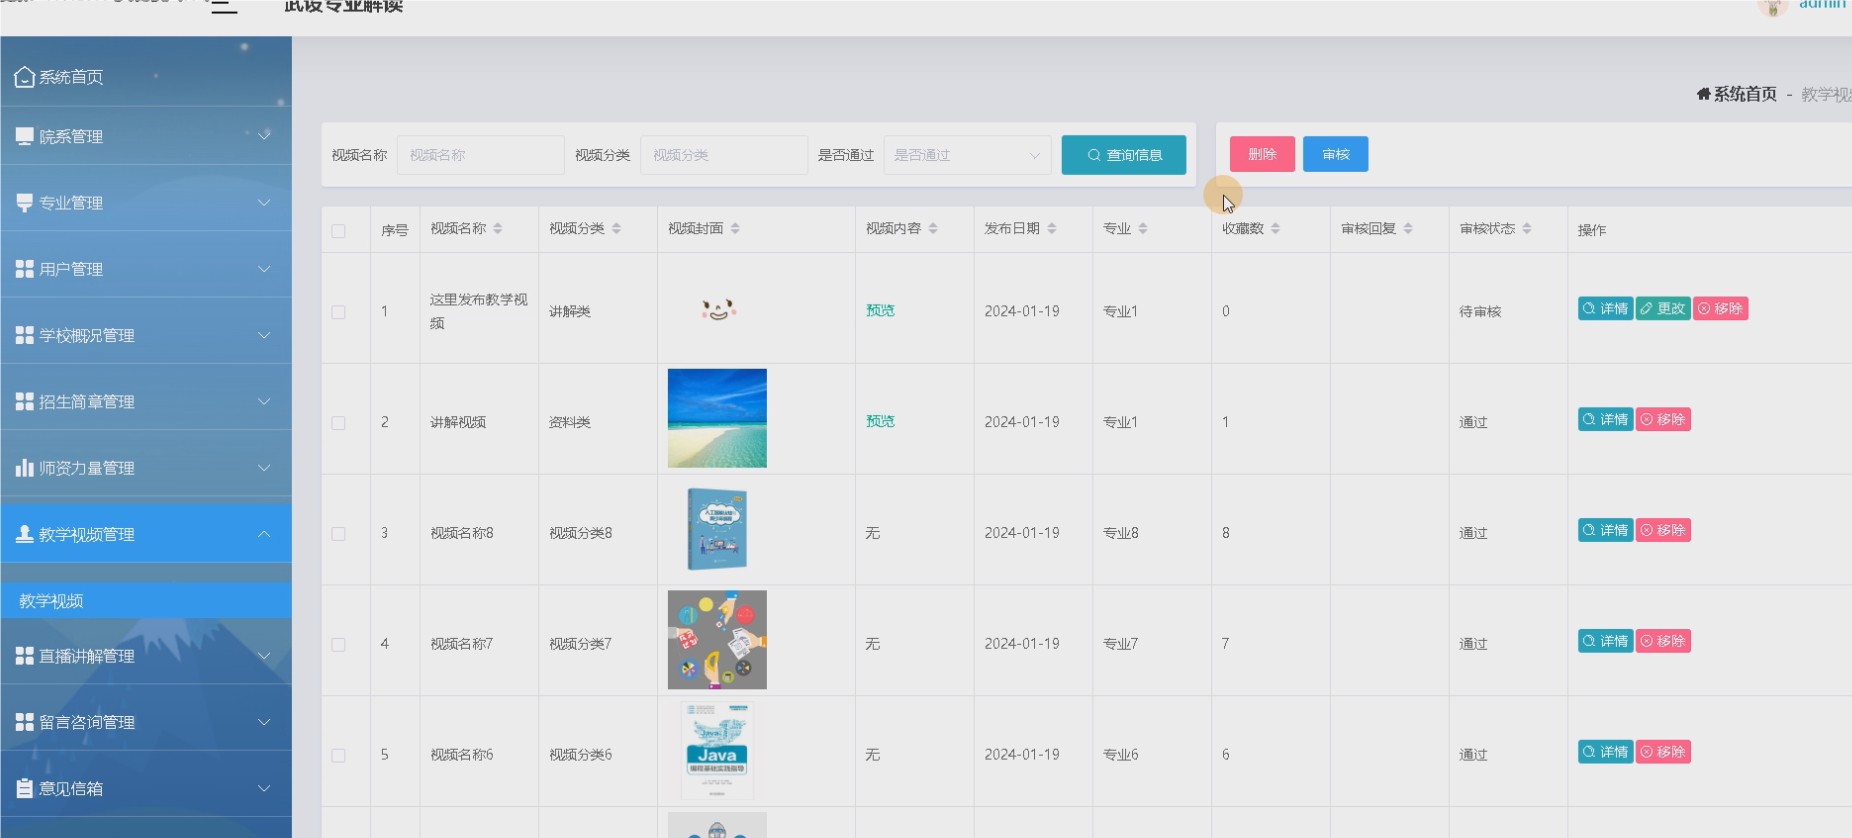Click the grid icon next to 留言咨询管理

point(24,722)
